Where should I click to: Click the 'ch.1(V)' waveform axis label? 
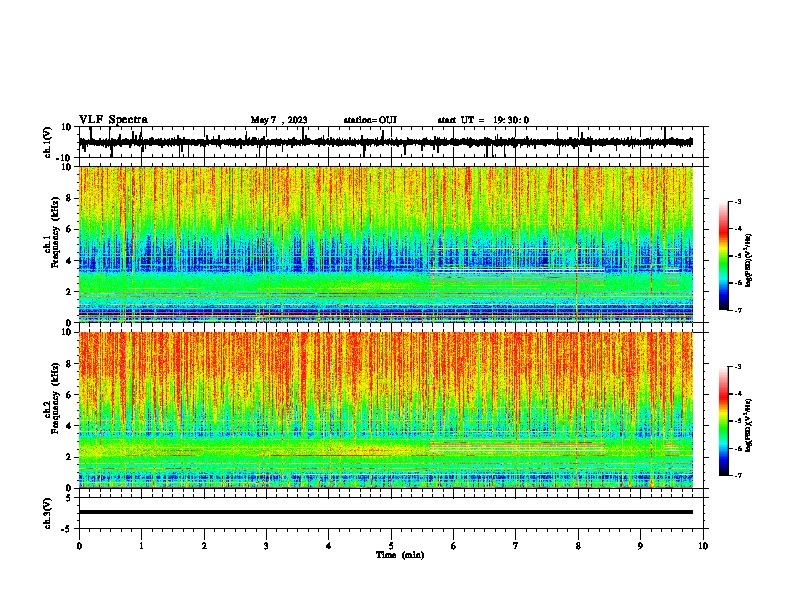[x=48, y=142]
